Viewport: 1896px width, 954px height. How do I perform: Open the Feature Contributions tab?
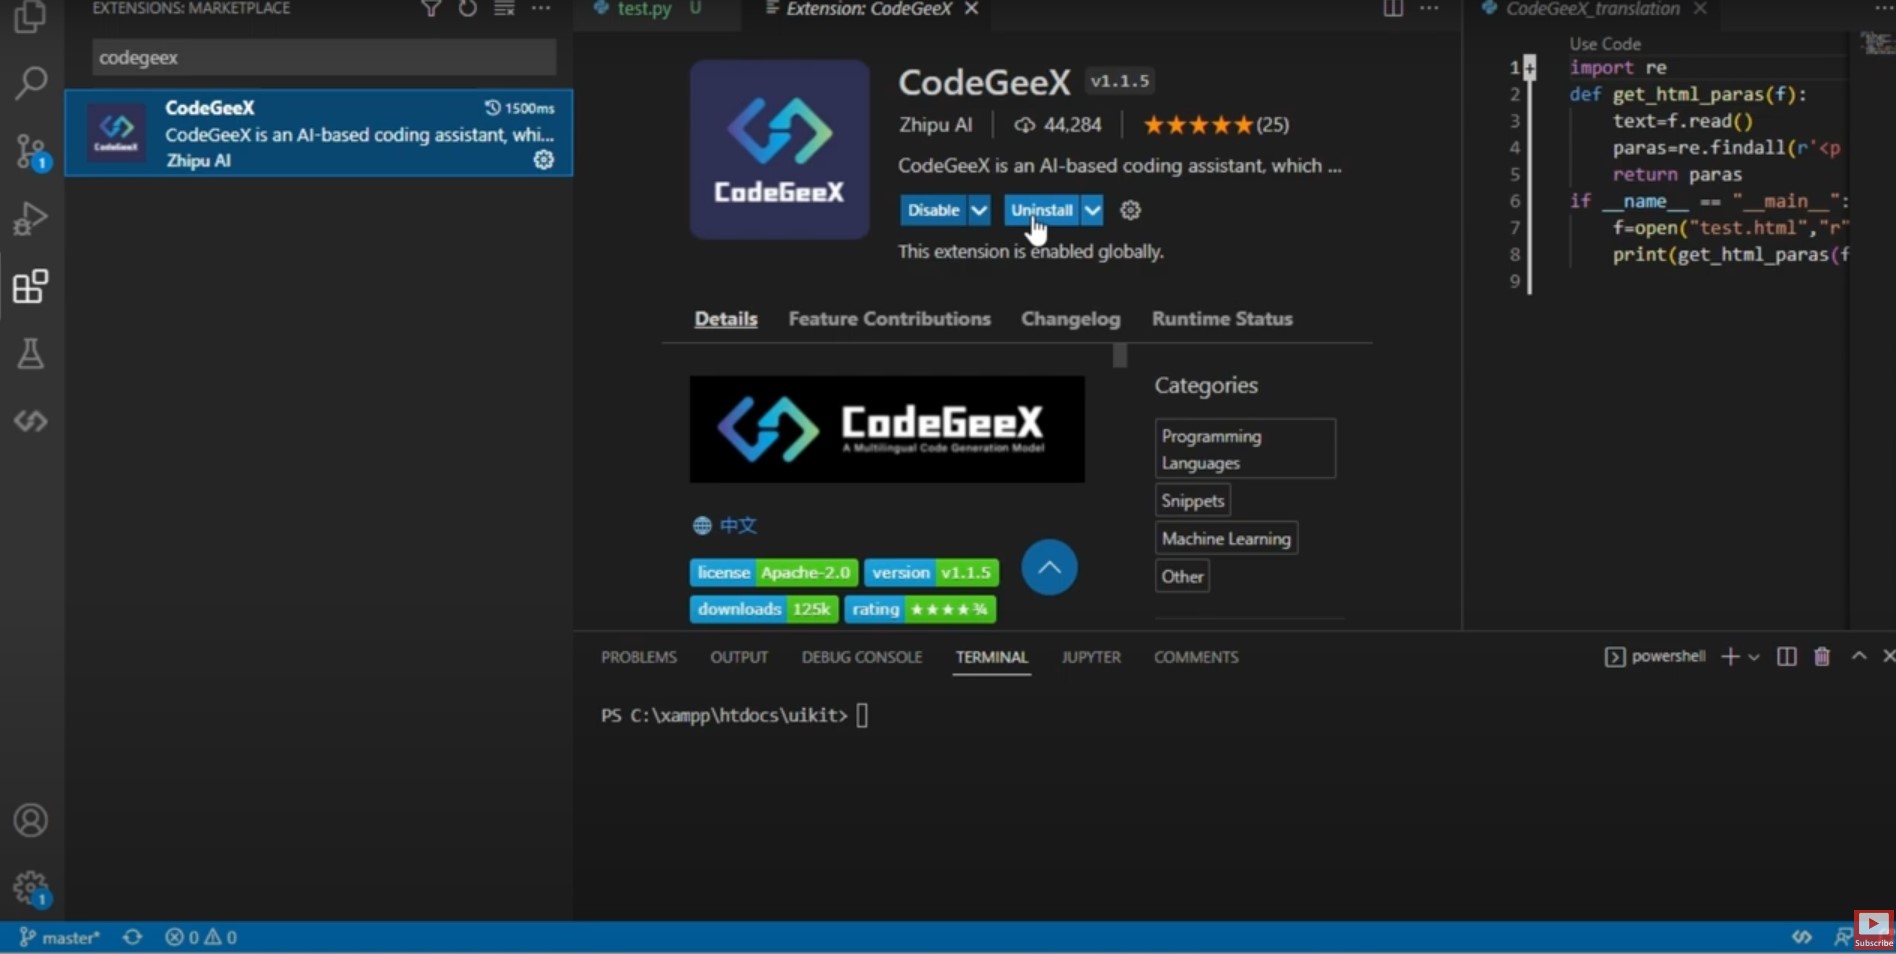tap(889, 319)
